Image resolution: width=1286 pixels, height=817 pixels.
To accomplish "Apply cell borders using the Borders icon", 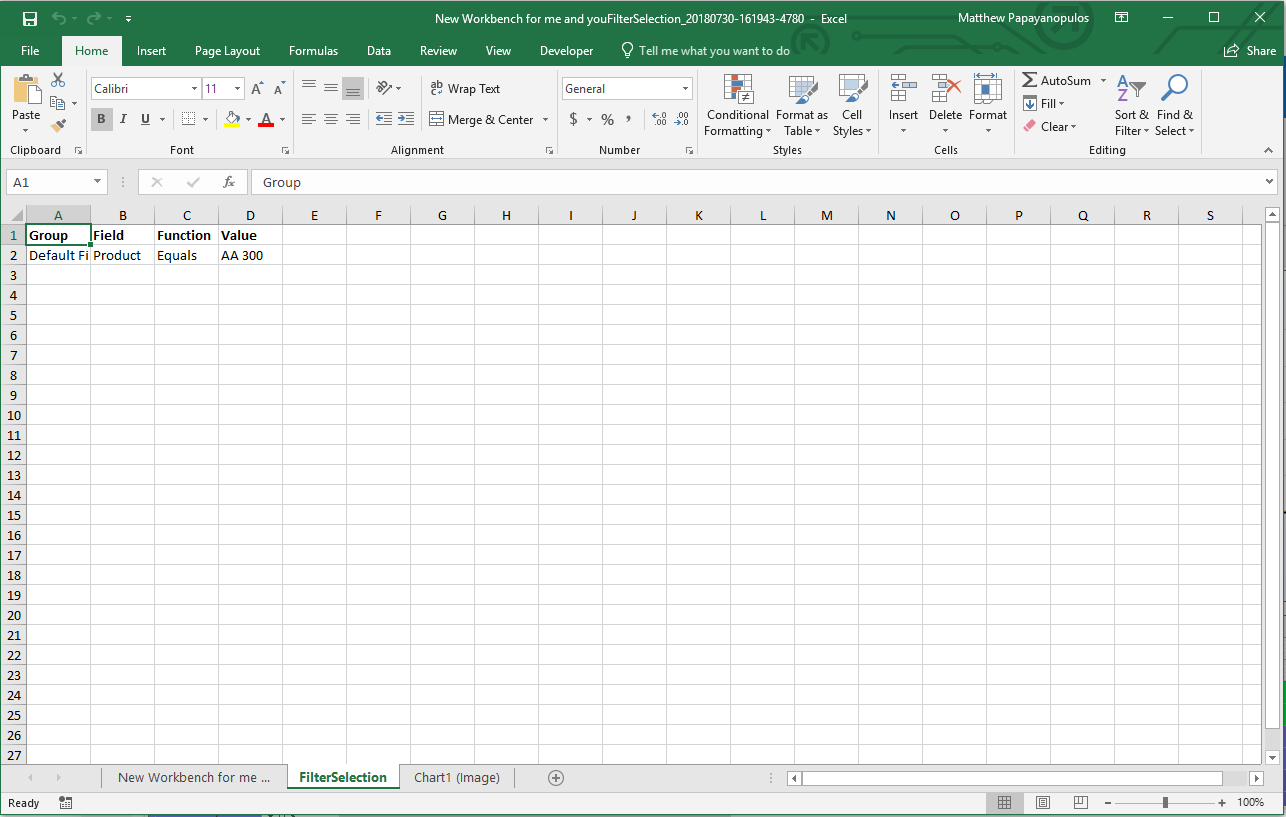I will click(x=188, y=119).
